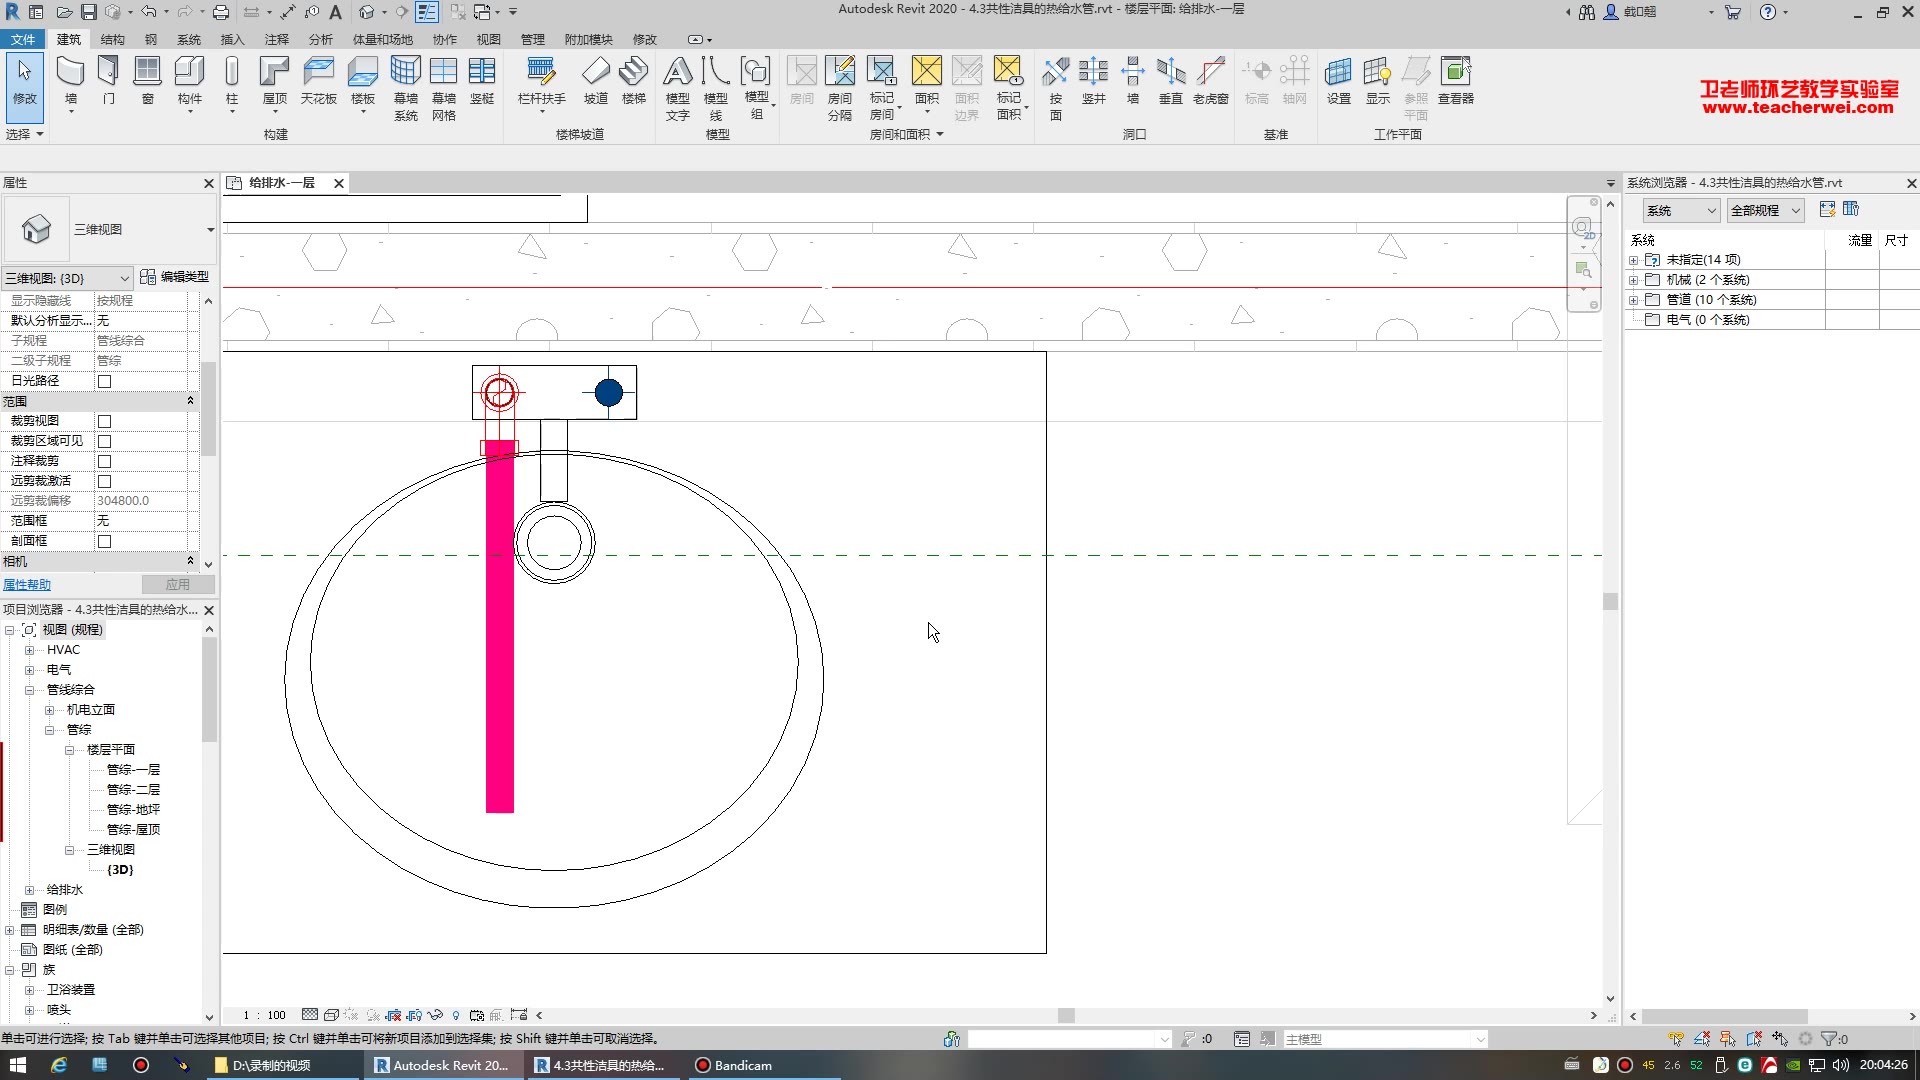
Task: Click the 编辑类型 button
Action: coord(175,277)
